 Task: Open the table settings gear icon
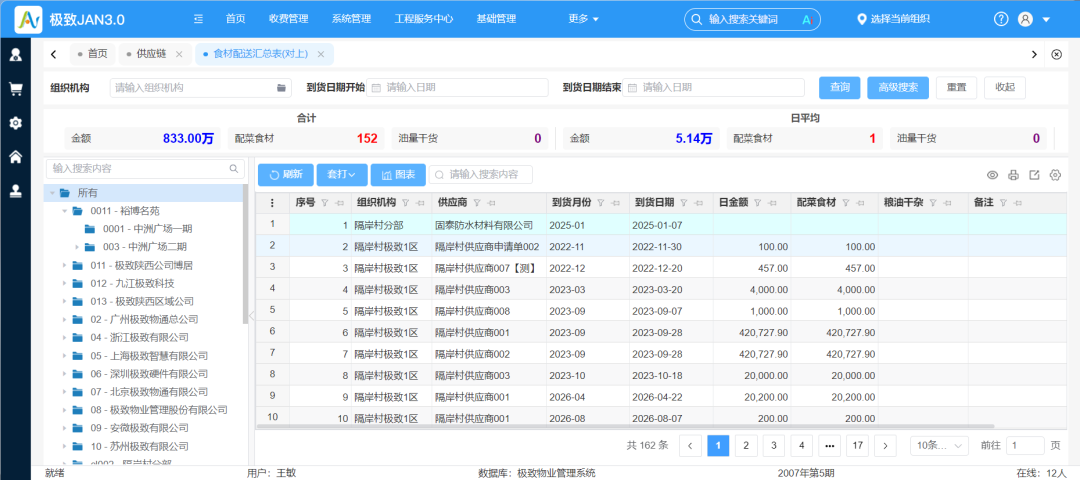1055,175
